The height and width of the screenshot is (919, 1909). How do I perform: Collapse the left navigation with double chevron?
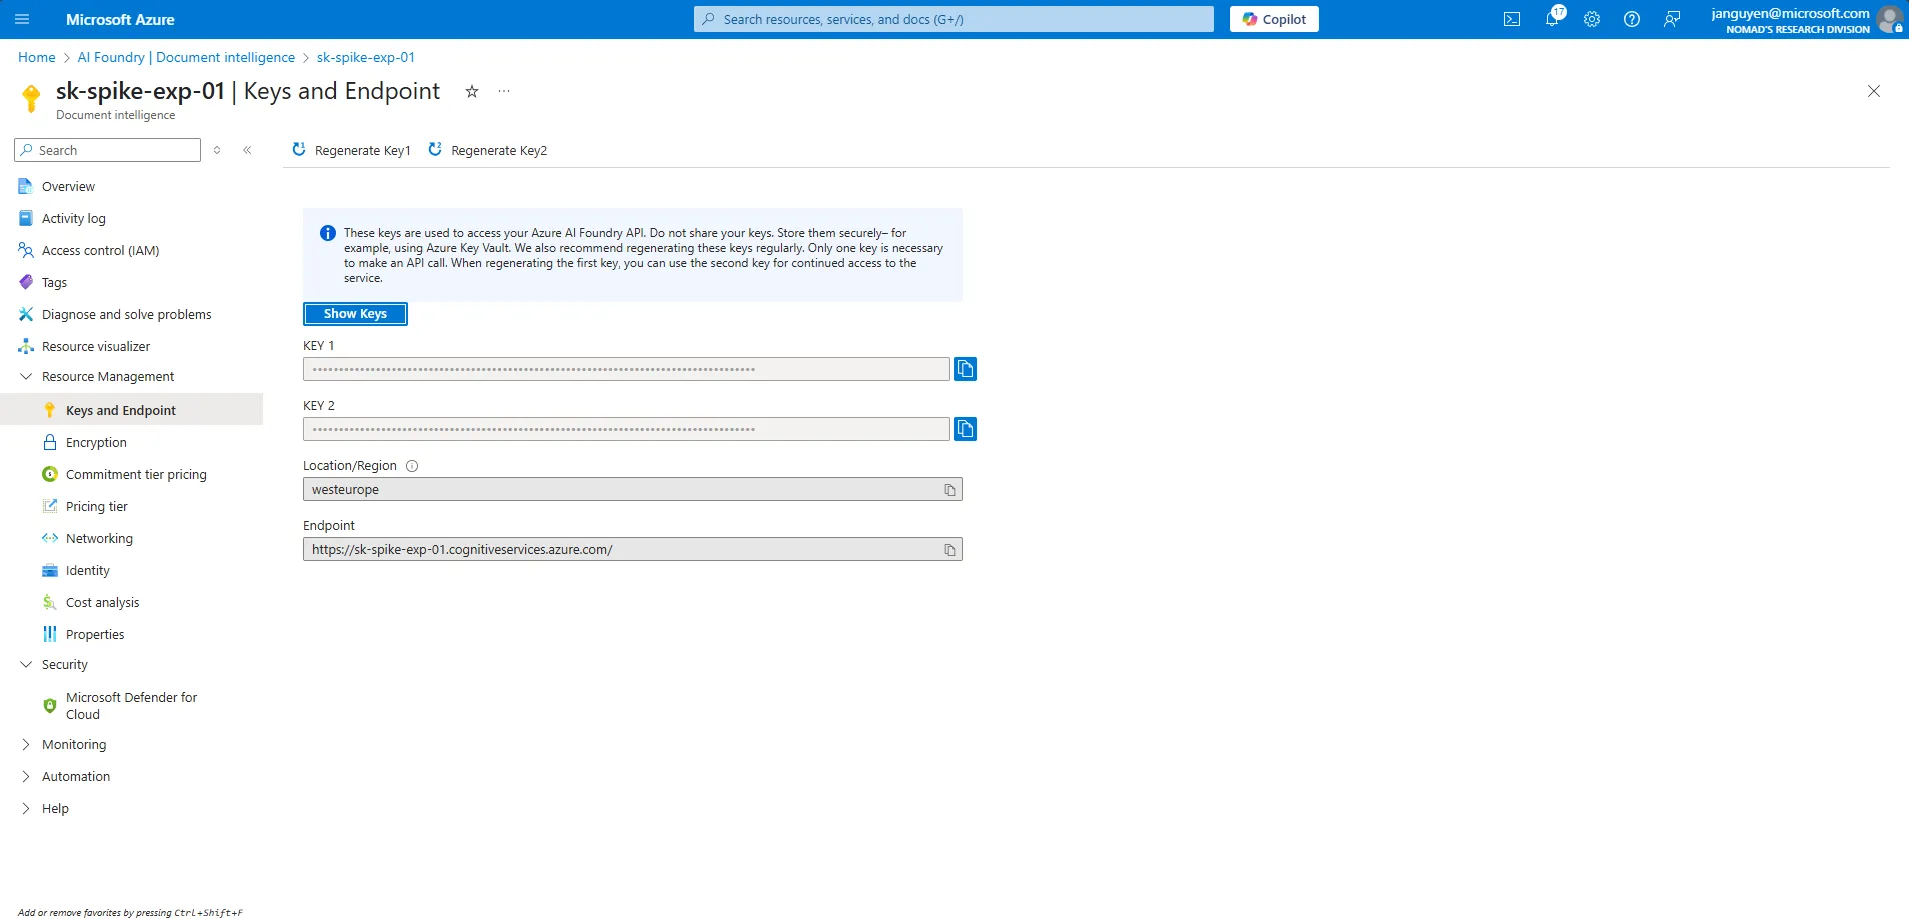(247, 150)
